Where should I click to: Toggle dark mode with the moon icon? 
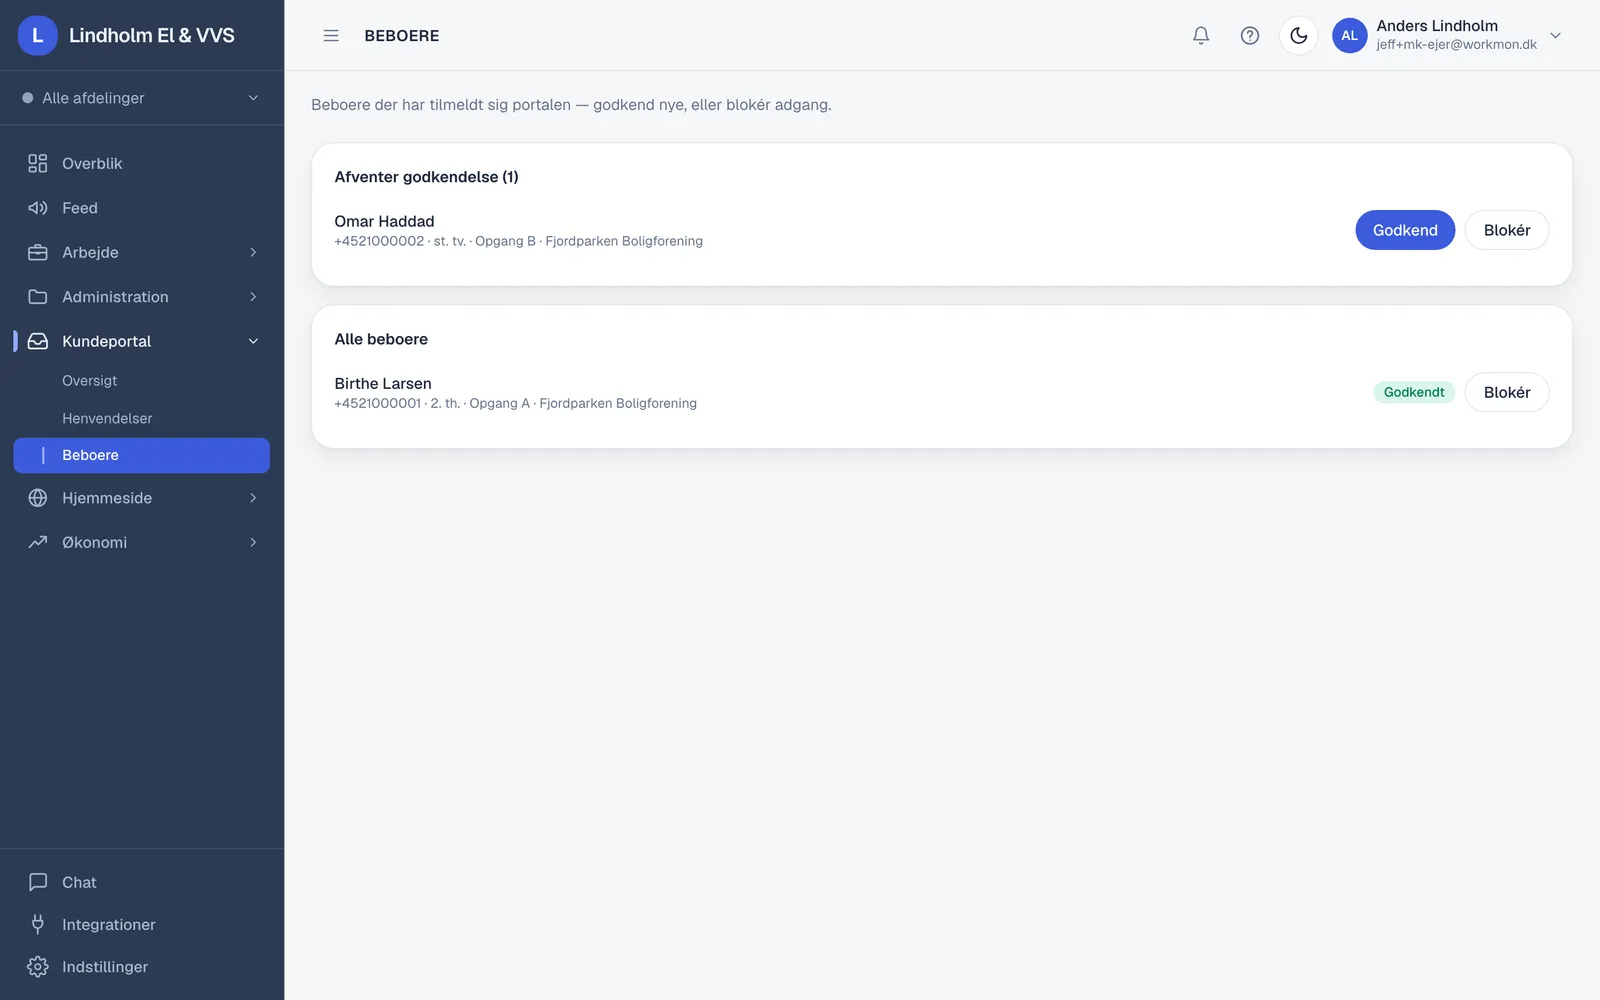[x=1299, y=35]
